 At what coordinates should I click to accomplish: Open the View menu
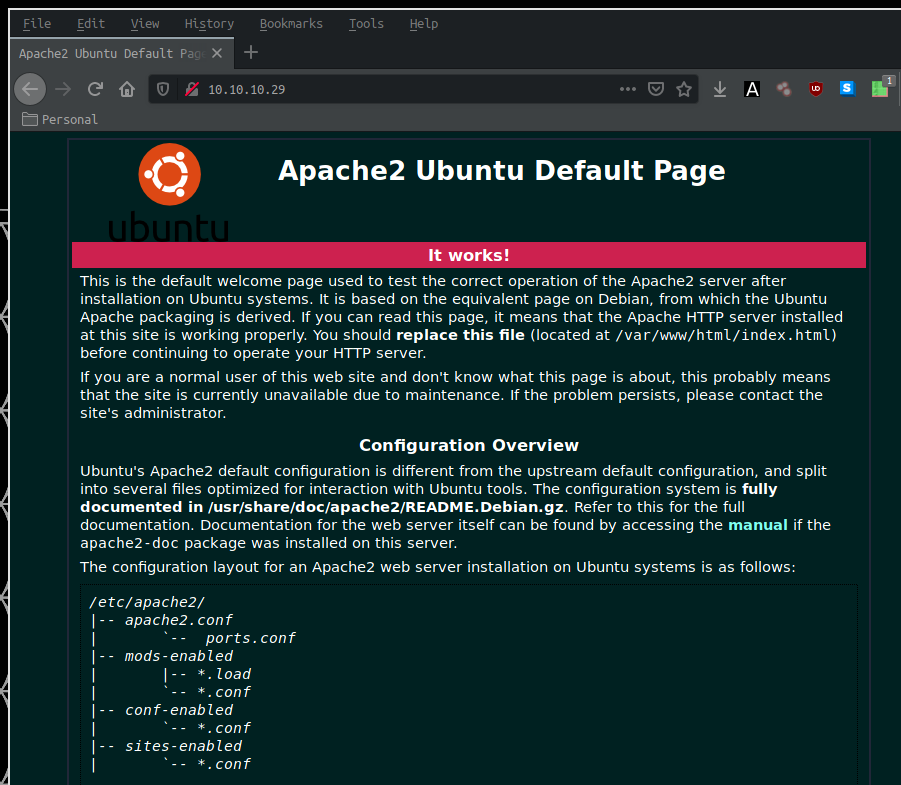pyautogui.click(x=145, y=24)
